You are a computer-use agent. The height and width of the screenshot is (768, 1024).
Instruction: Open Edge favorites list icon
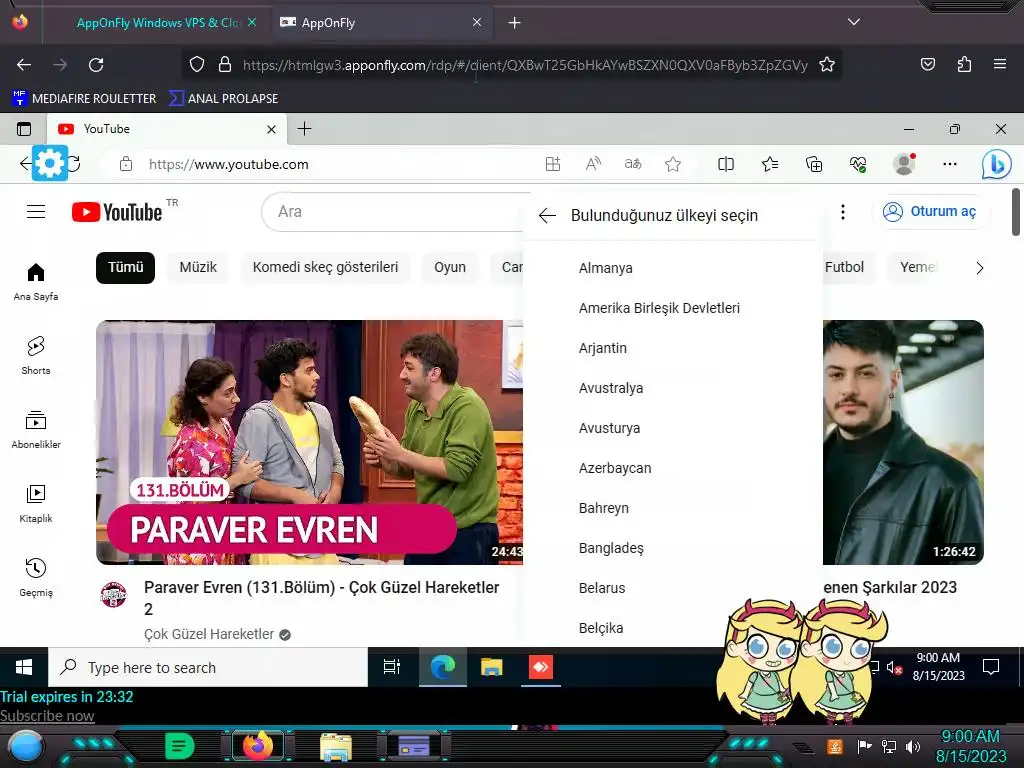click(x=770, y=165)
